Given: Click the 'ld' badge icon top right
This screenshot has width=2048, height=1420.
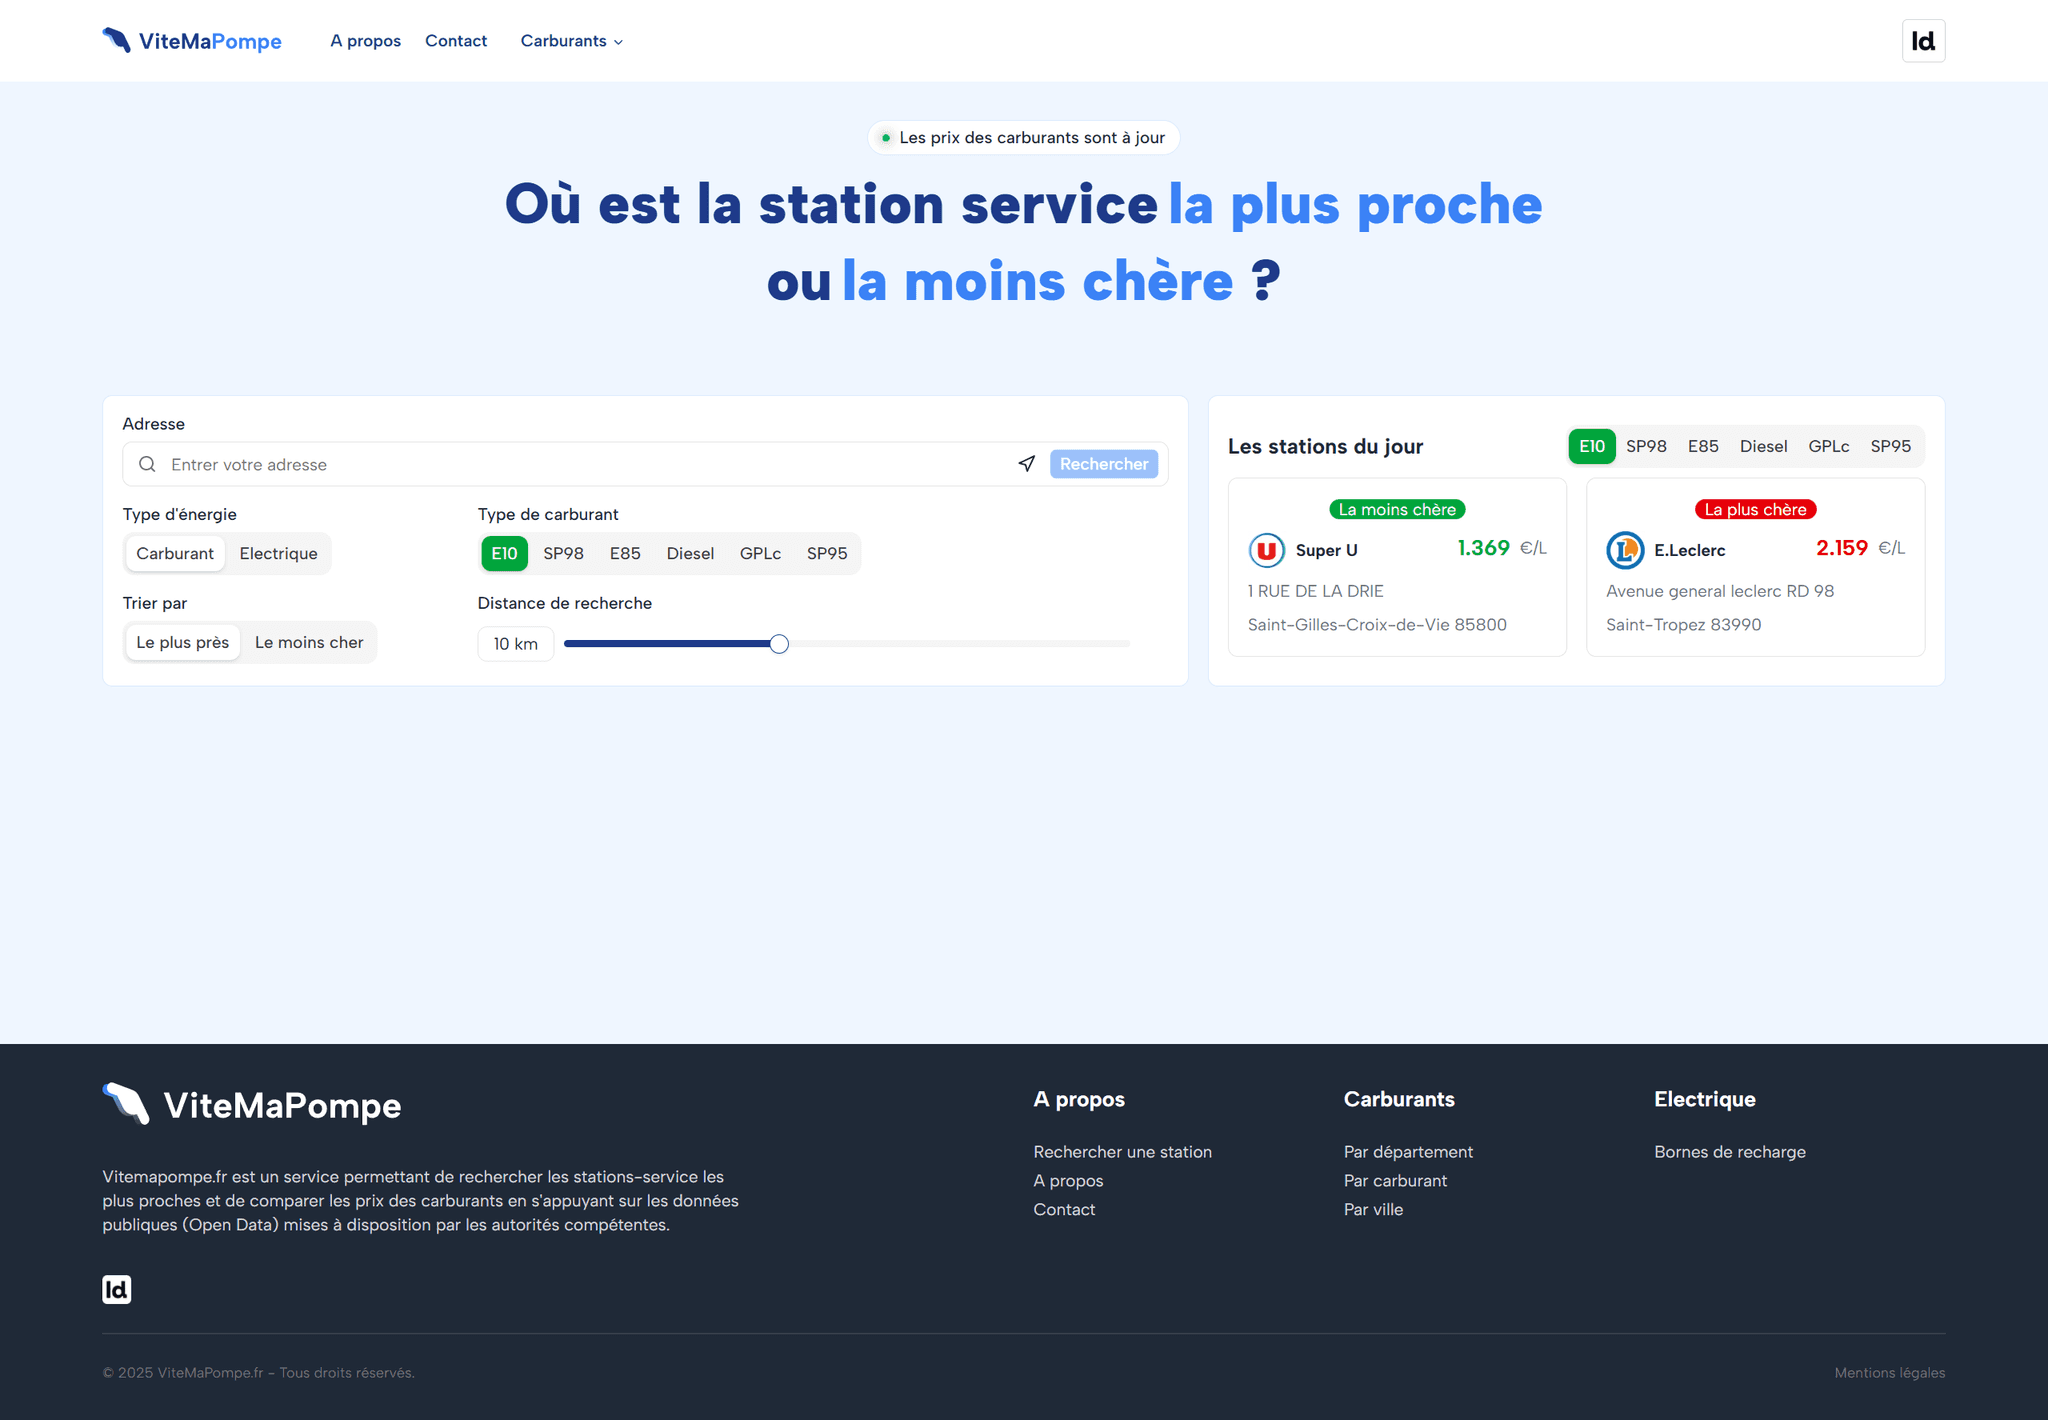Looking at the screenshot, I should click(1922, 41).
